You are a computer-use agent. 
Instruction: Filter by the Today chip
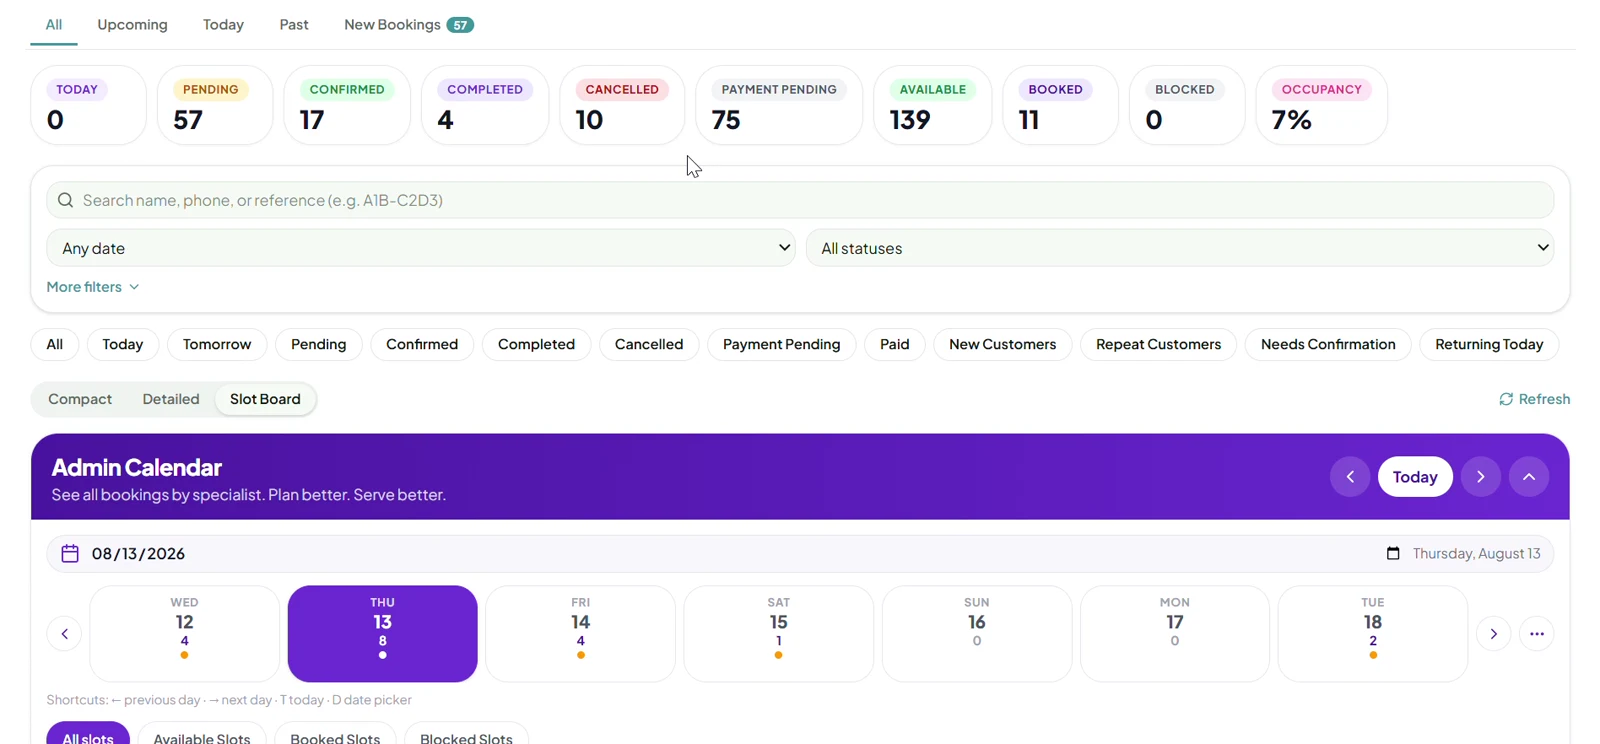(123, 344)
